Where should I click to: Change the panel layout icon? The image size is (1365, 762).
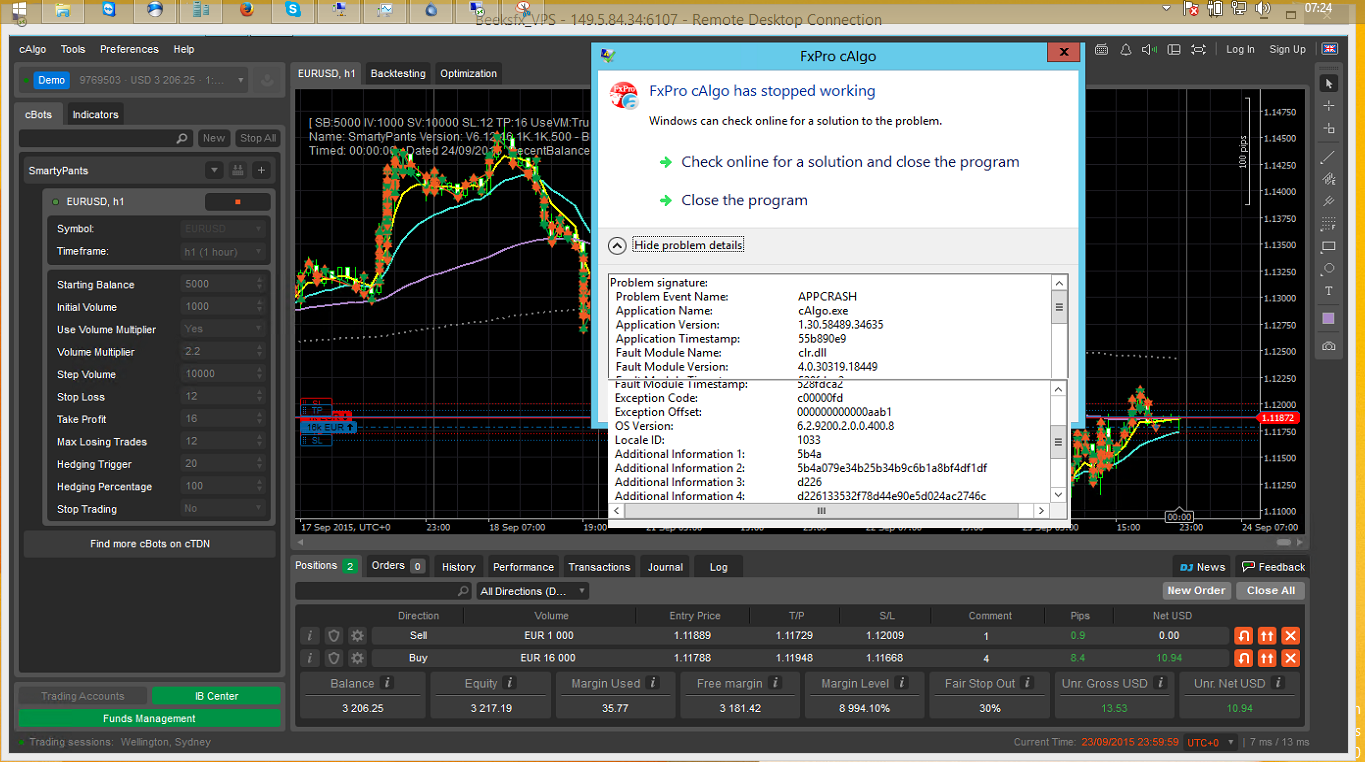coord(1175,49)
